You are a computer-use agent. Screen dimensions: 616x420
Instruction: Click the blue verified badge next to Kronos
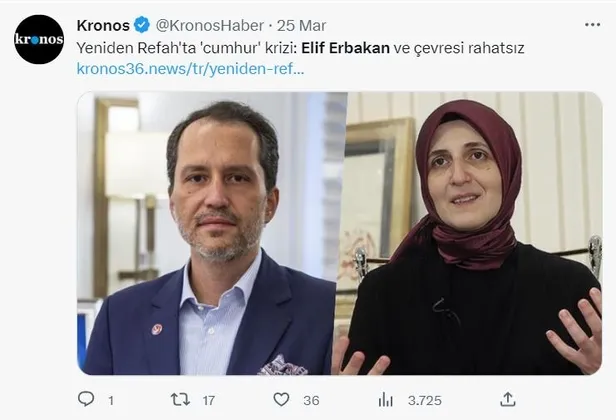142,26
